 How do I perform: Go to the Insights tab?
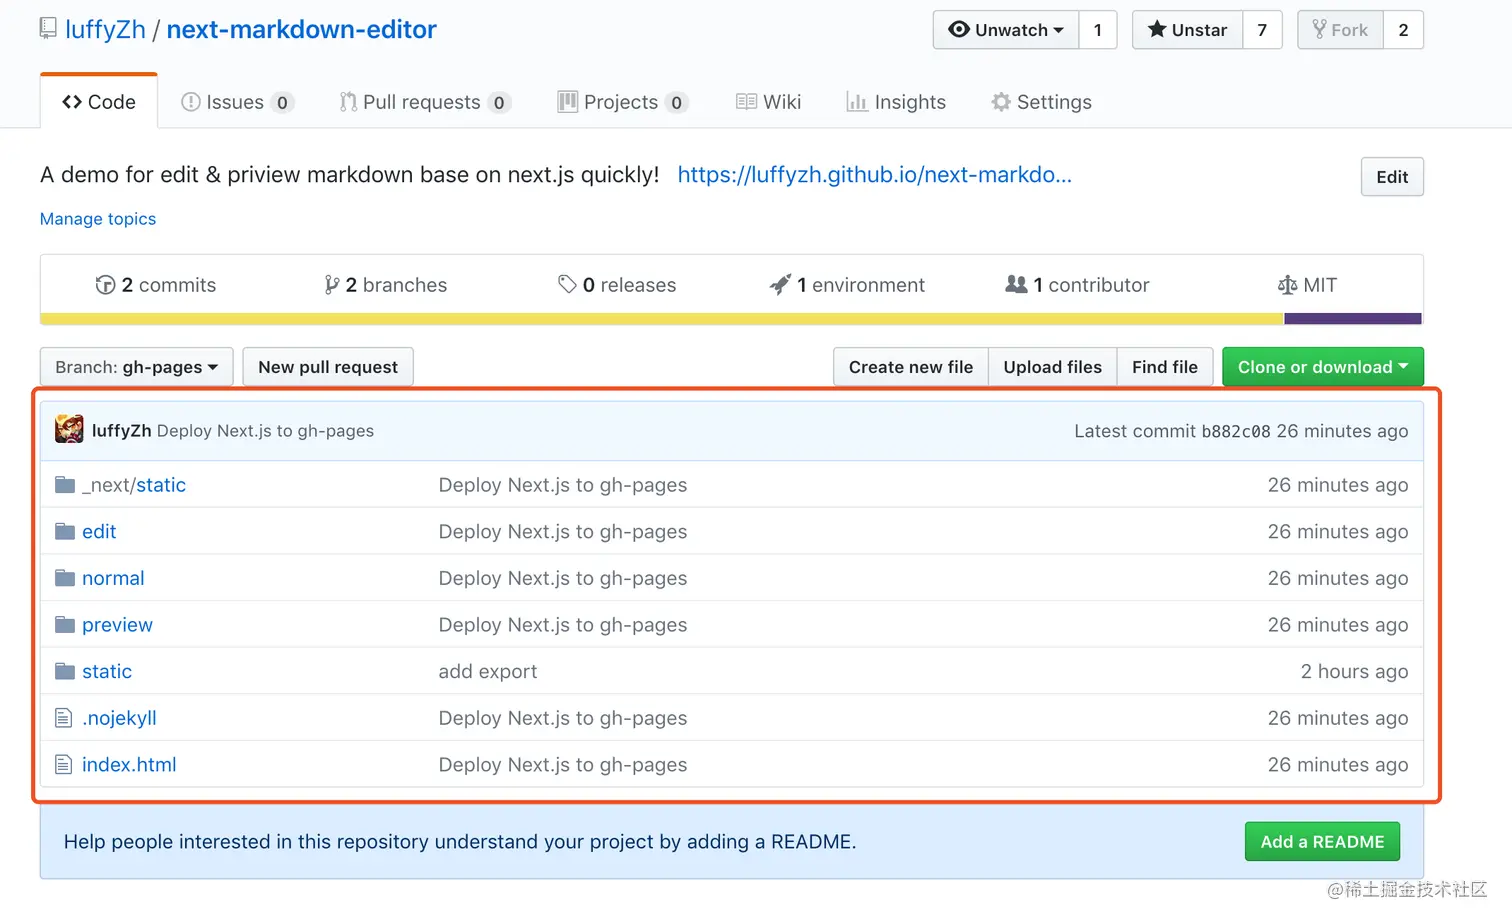coord(896,102)
